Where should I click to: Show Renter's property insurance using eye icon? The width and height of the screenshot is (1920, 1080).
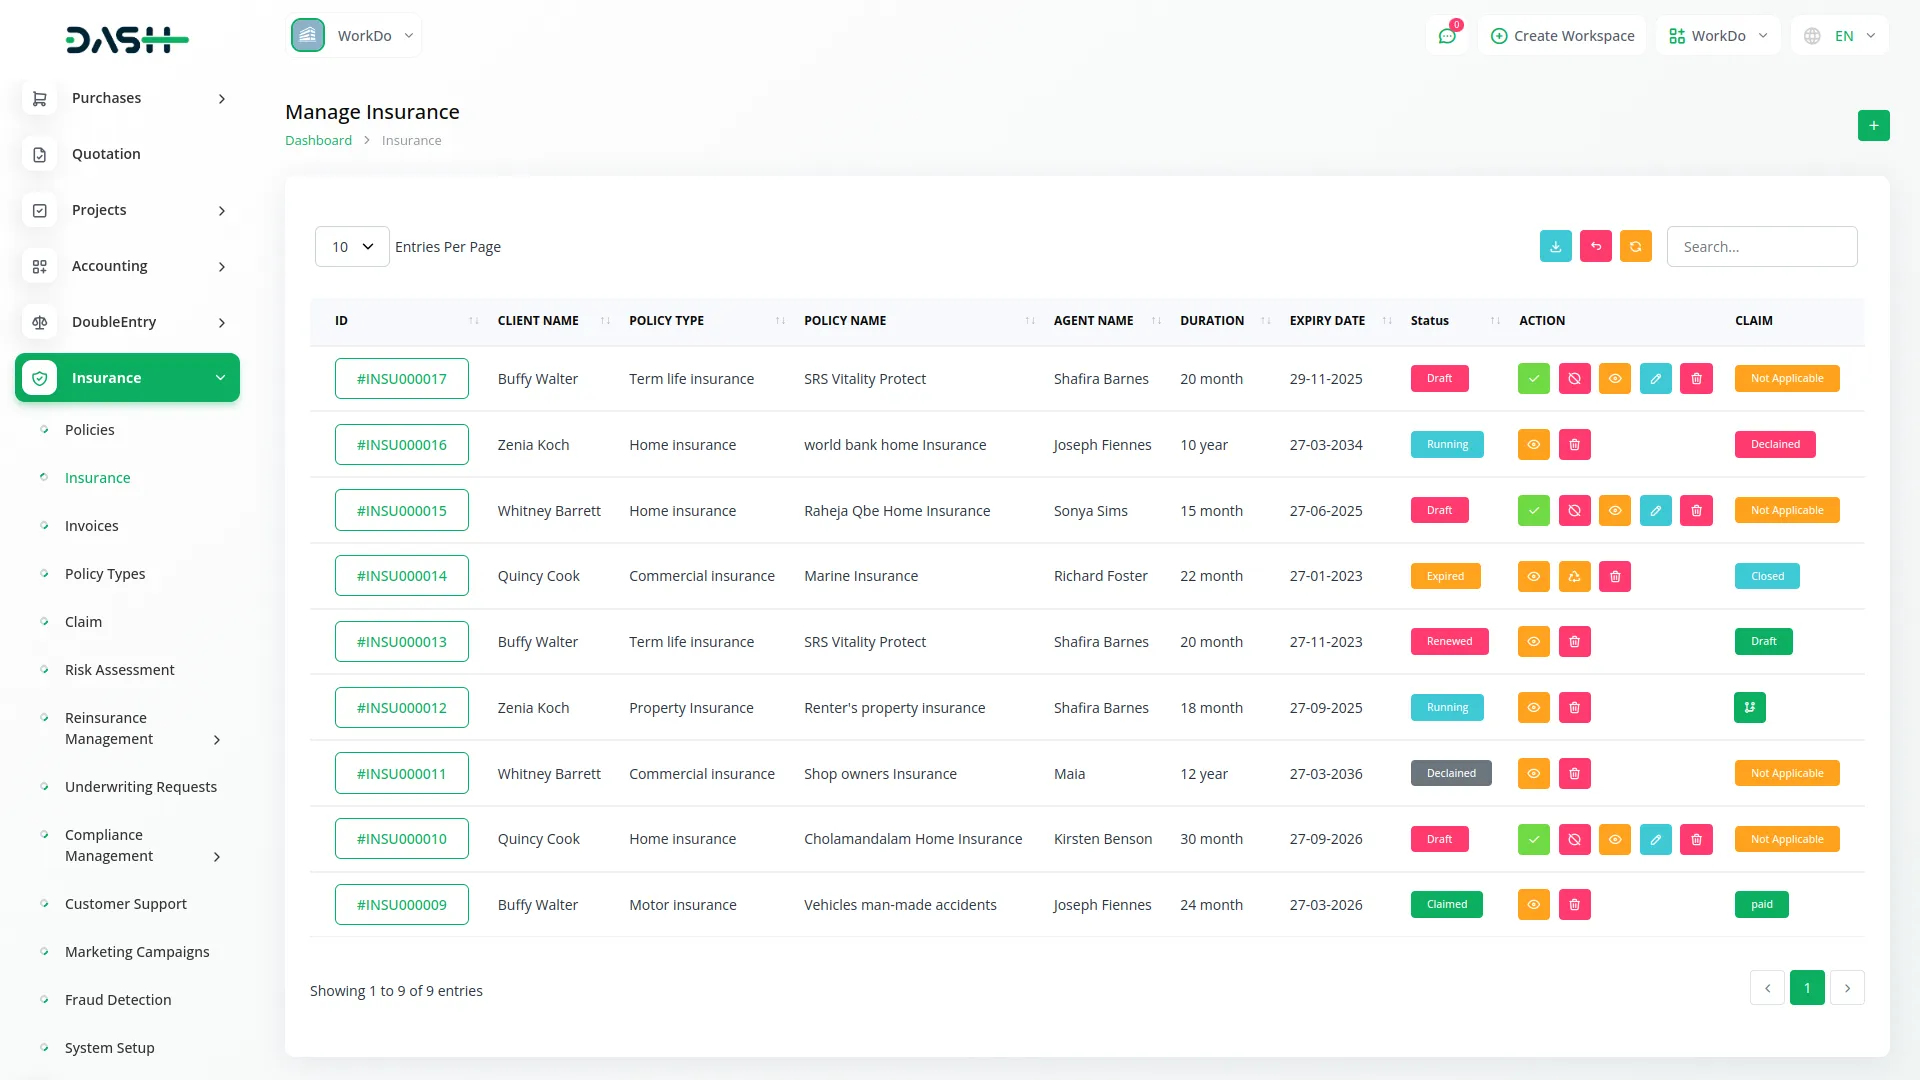1533,707
